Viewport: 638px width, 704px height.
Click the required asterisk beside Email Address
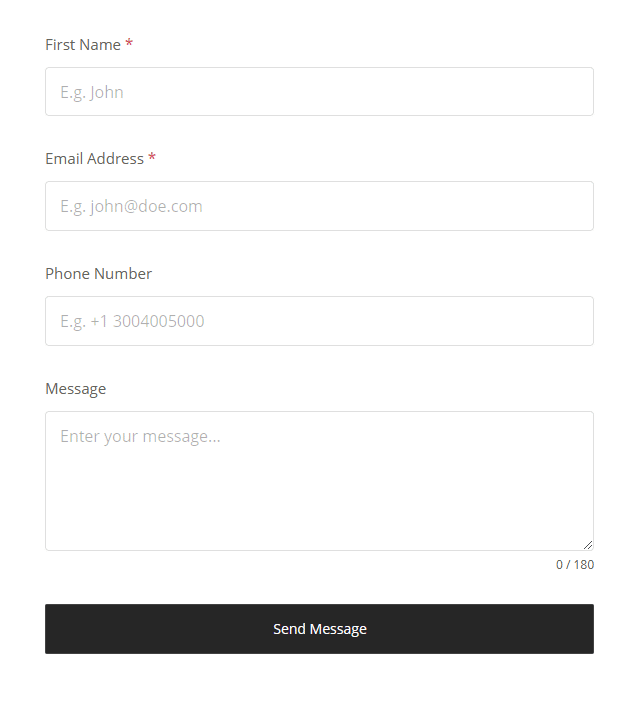pyautogui.click(x=152, y=159)
